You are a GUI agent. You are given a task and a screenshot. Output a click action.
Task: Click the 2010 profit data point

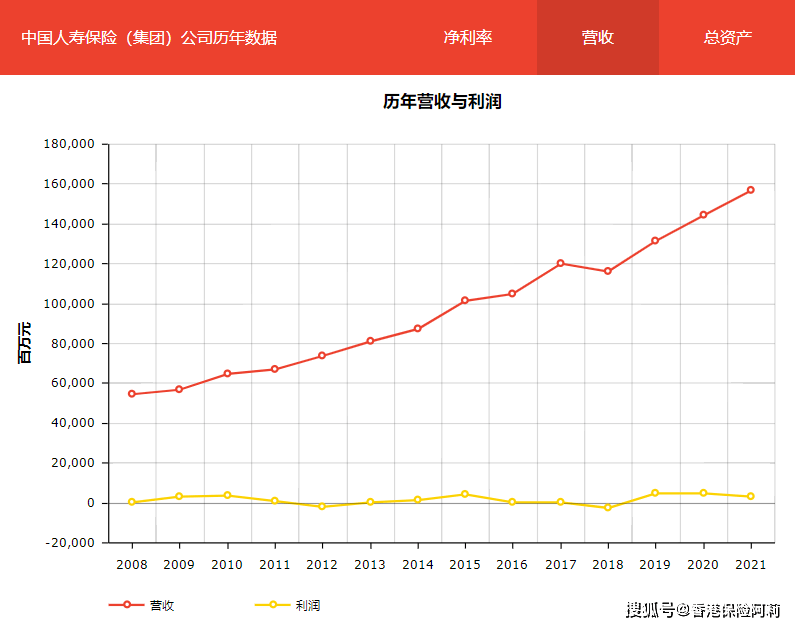pyautogui.click(x=227, y=495)
